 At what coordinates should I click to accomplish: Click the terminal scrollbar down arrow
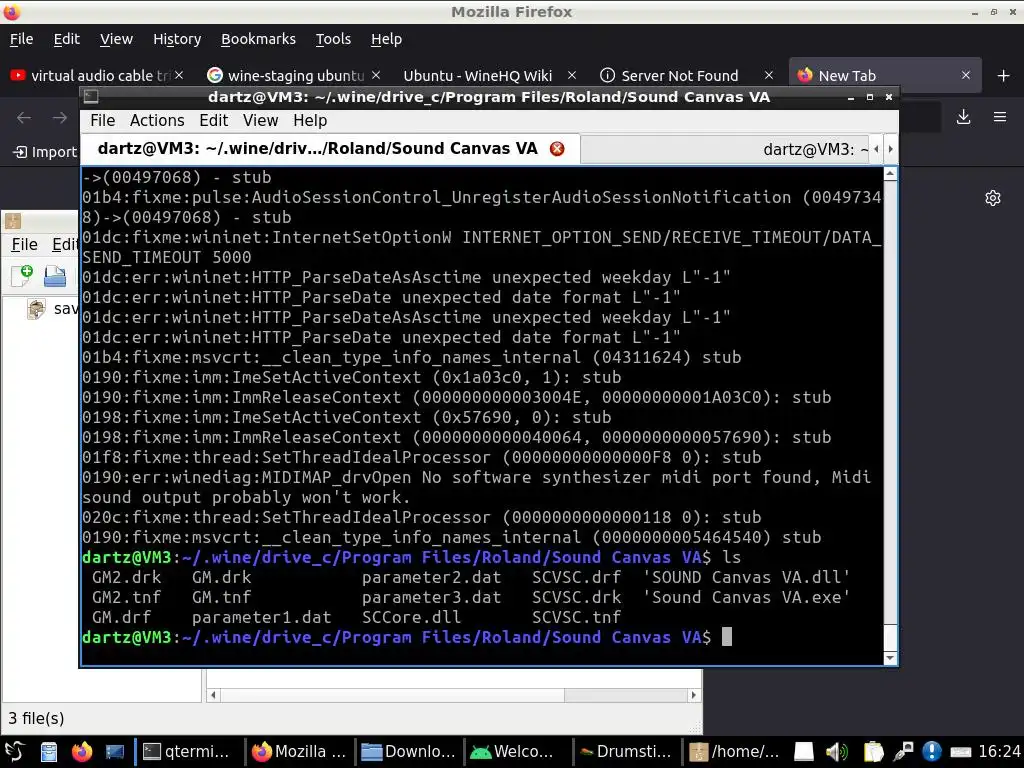(890, 658)
